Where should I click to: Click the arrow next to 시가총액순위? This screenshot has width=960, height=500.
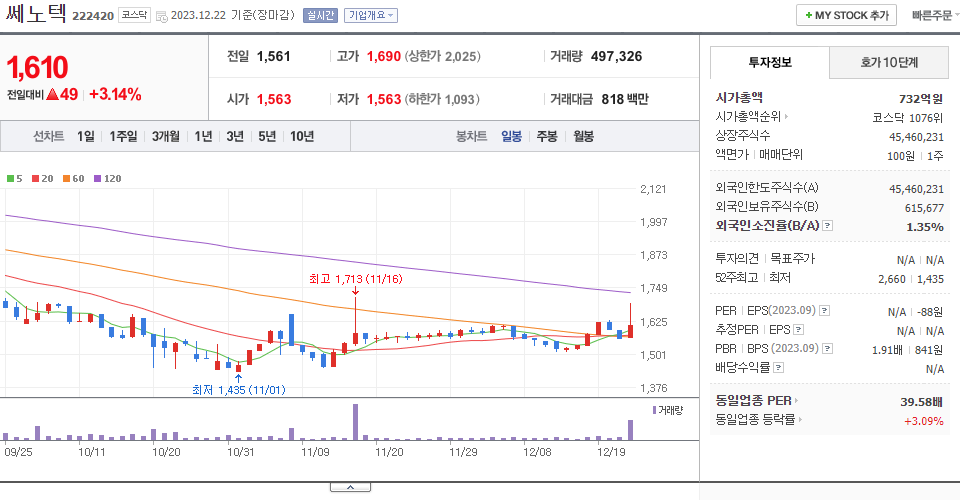[786, 116]
